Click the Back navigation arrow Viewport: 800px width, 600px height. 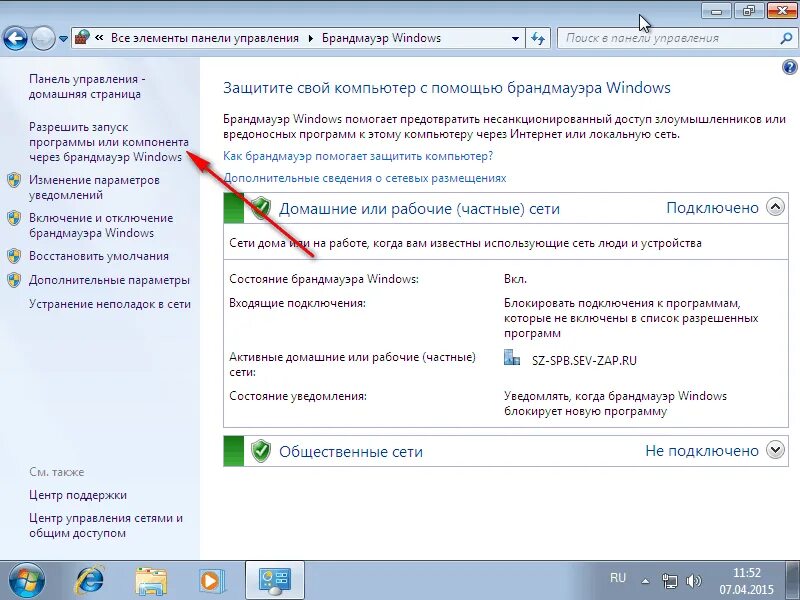pos(15,38)
